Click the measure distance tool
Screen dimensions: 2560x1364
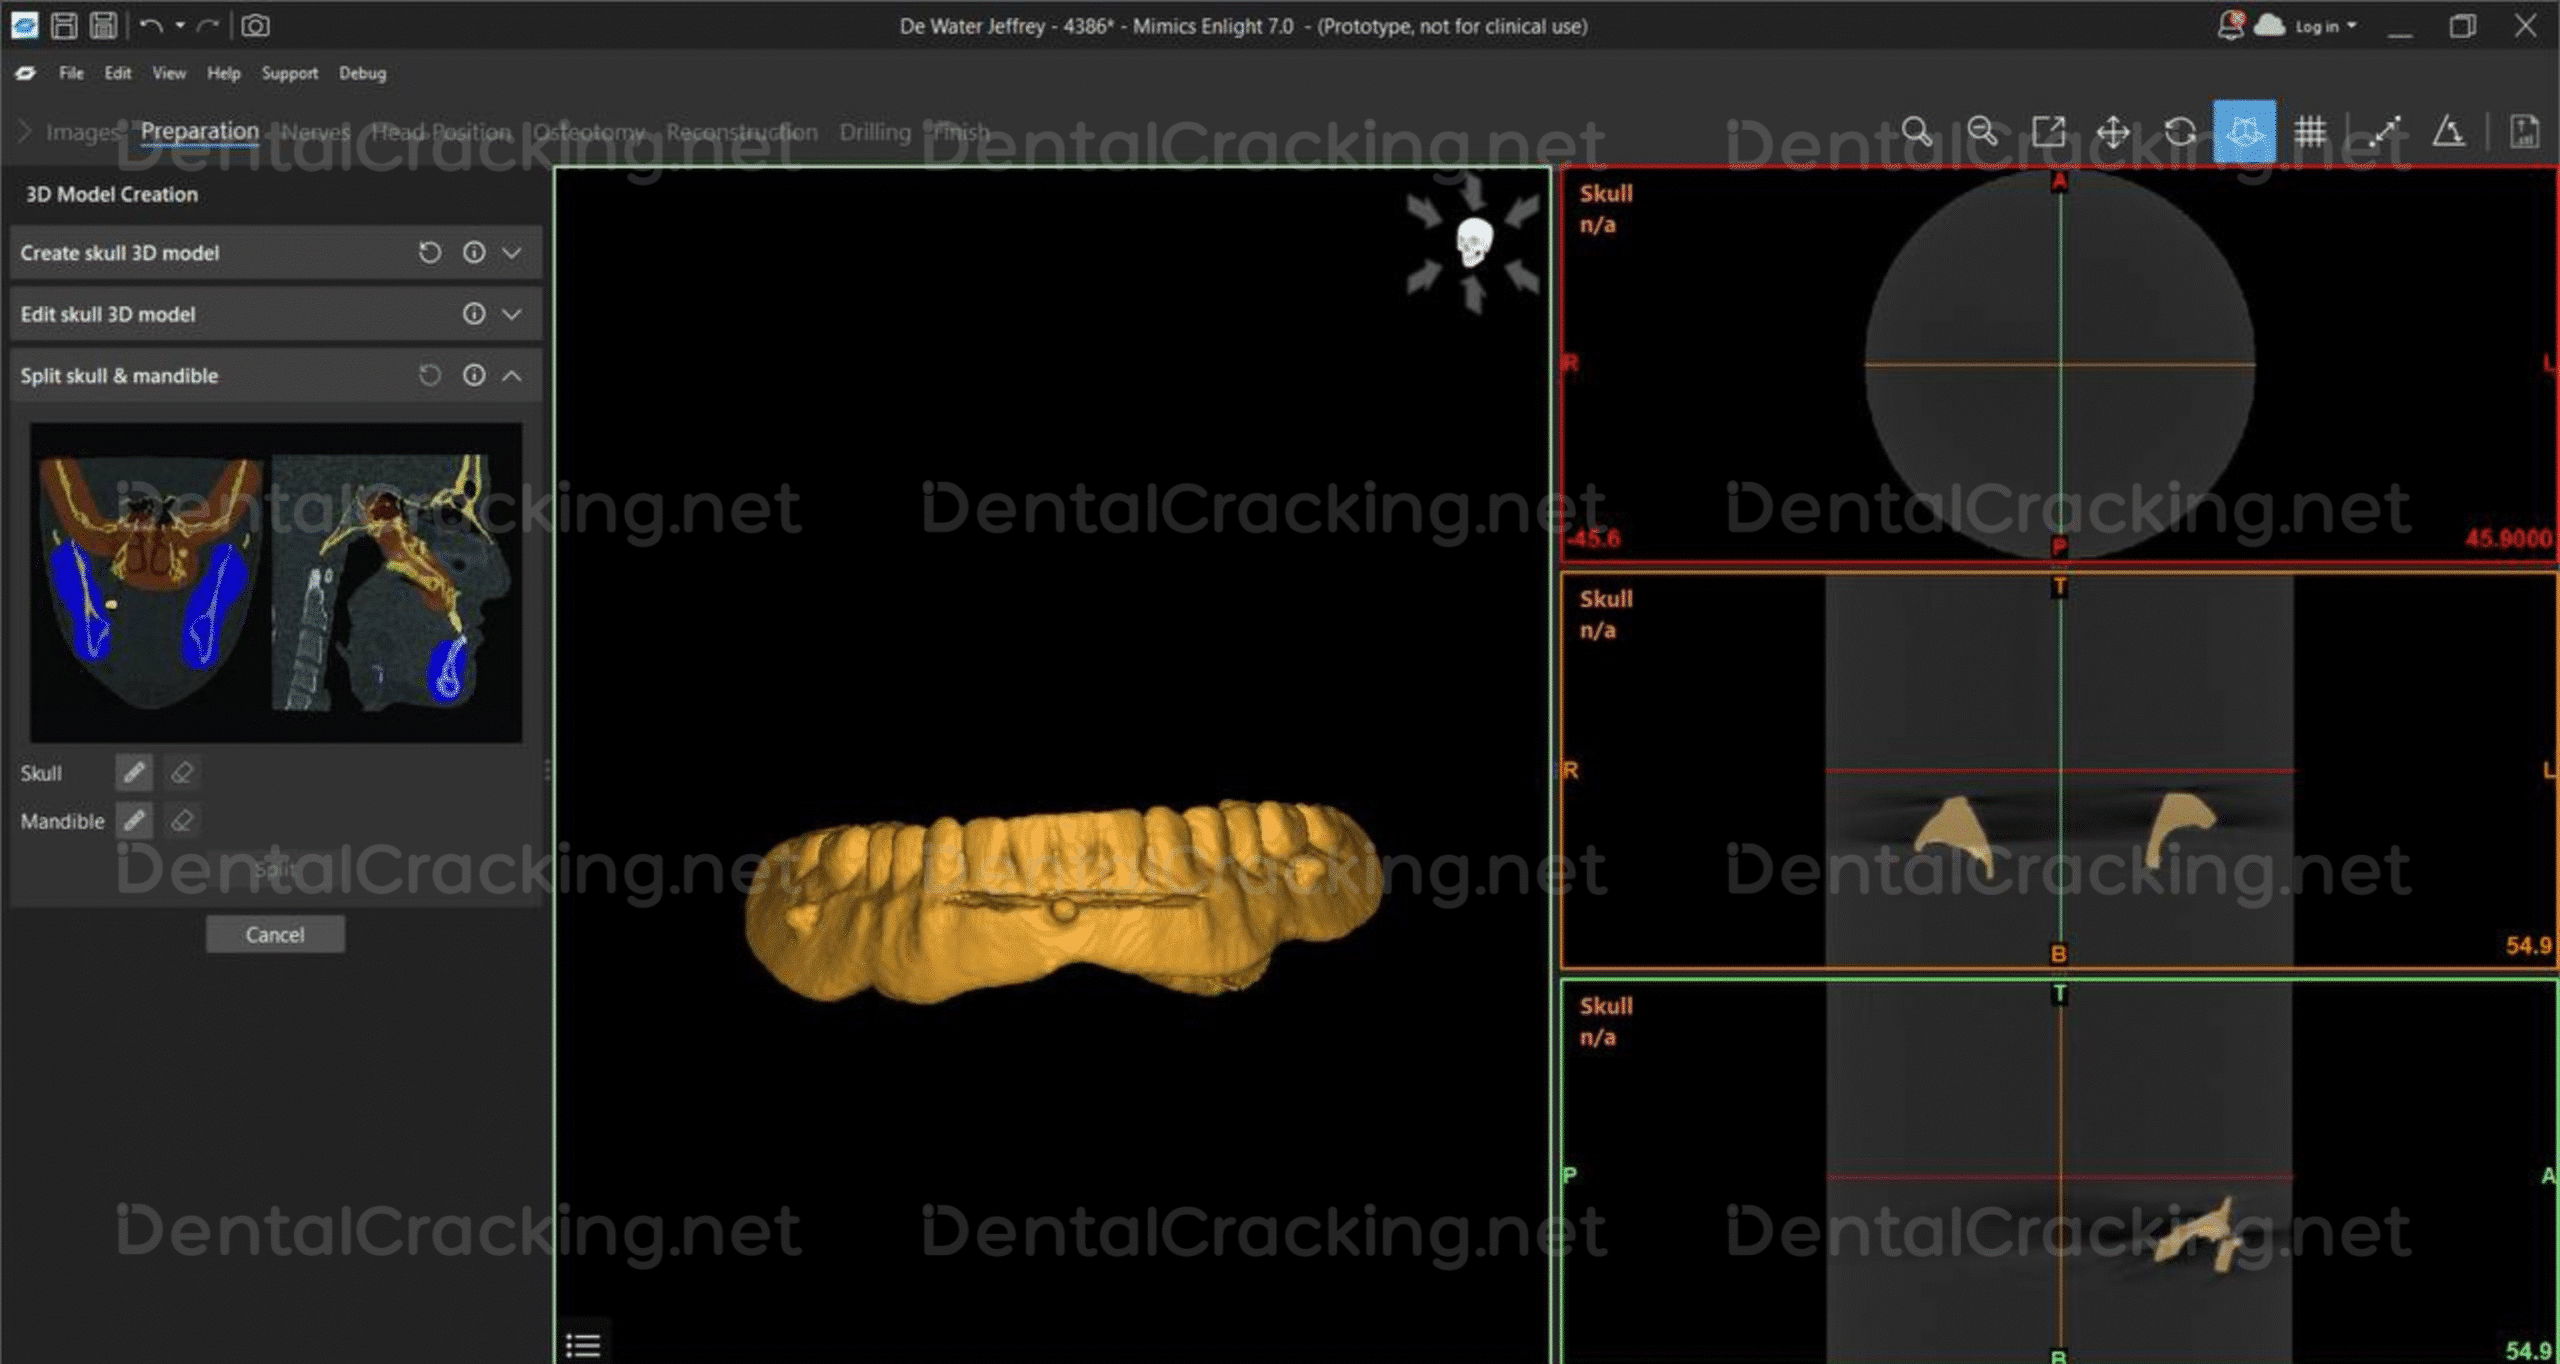coord(2384,132)
